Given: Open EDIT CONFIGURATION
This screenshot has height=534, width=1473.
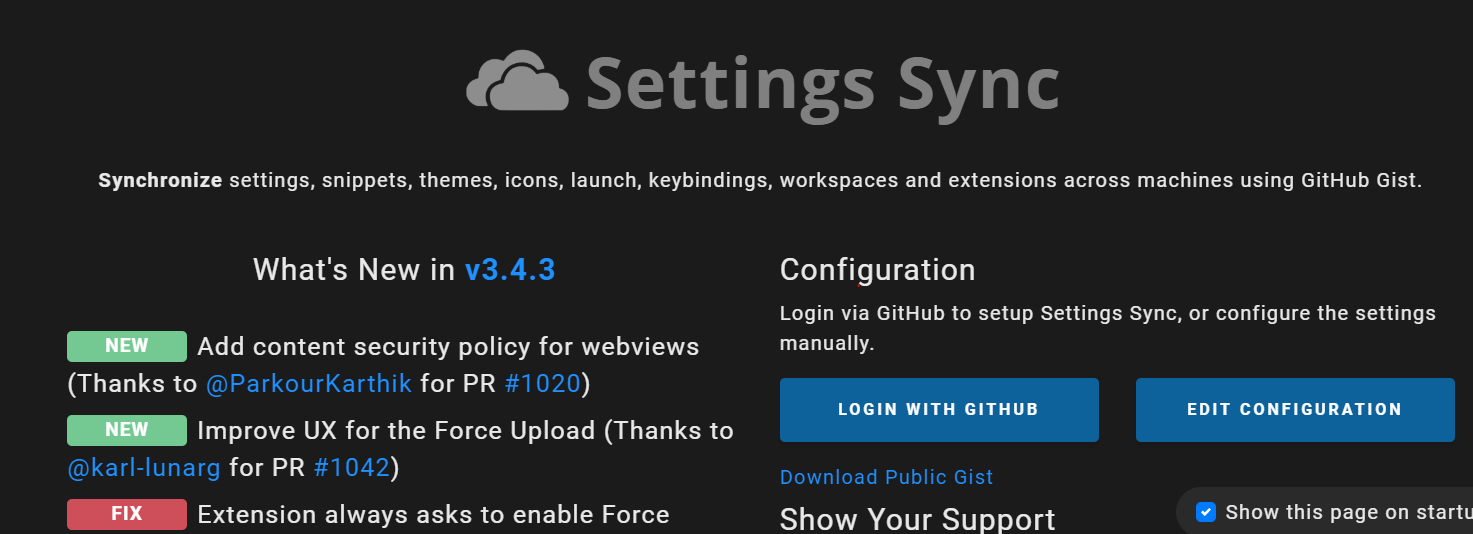Looking at the screenshot, I should click(1295, 410).
